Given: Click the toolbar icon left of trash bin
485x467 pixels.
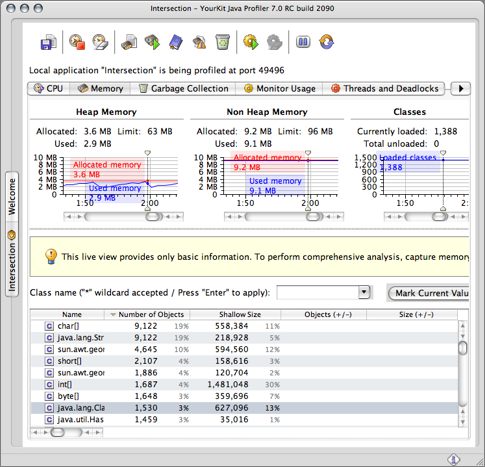Looking at the screenshot, I should click(x=199, y=42).
